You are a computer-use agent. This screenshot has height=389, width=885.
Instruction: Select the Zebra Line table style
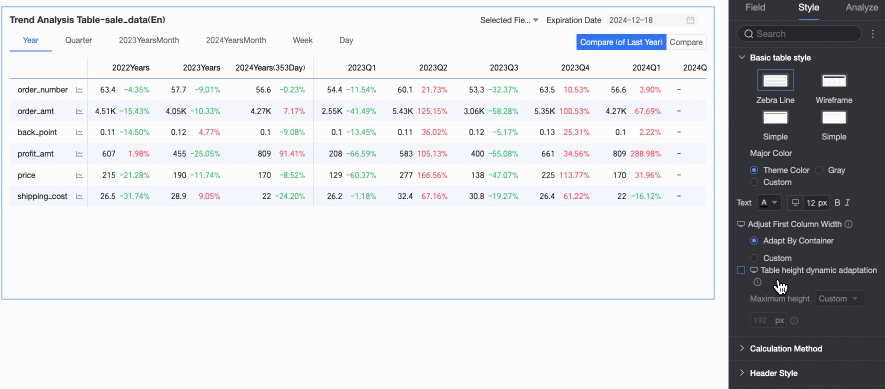[x=775, y=80]
